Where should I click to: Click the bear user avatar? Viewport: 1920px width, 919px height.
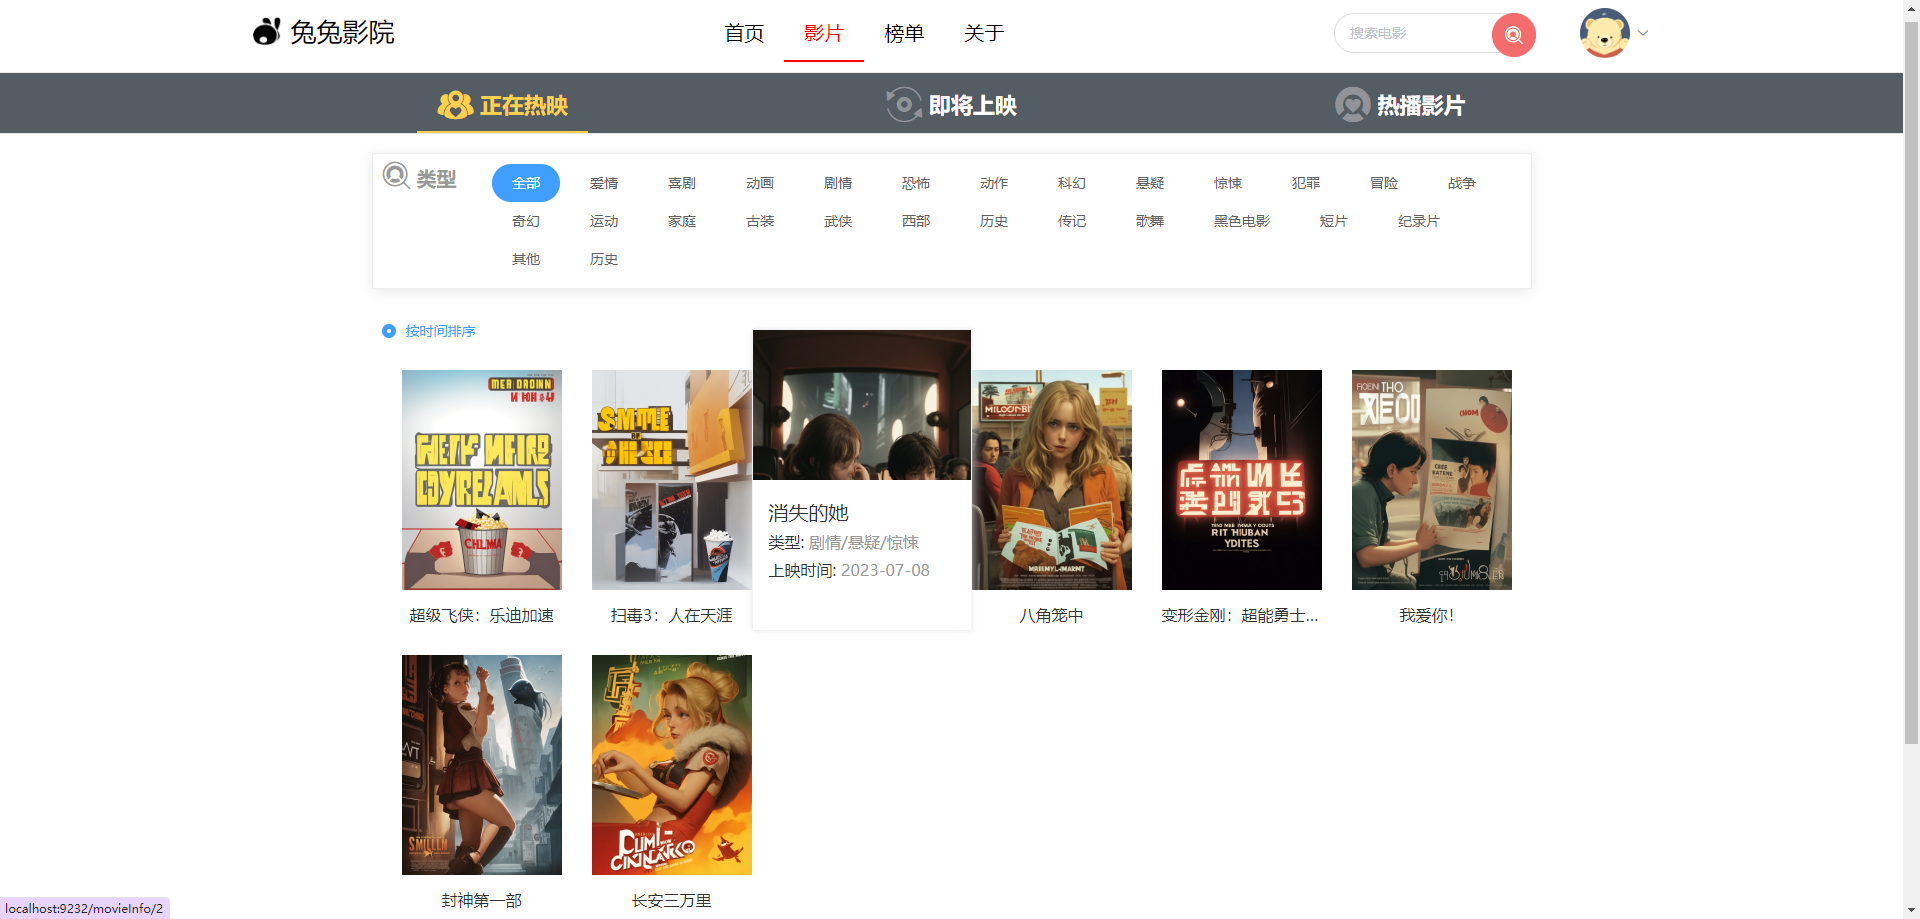click(x=1604, y=33)
